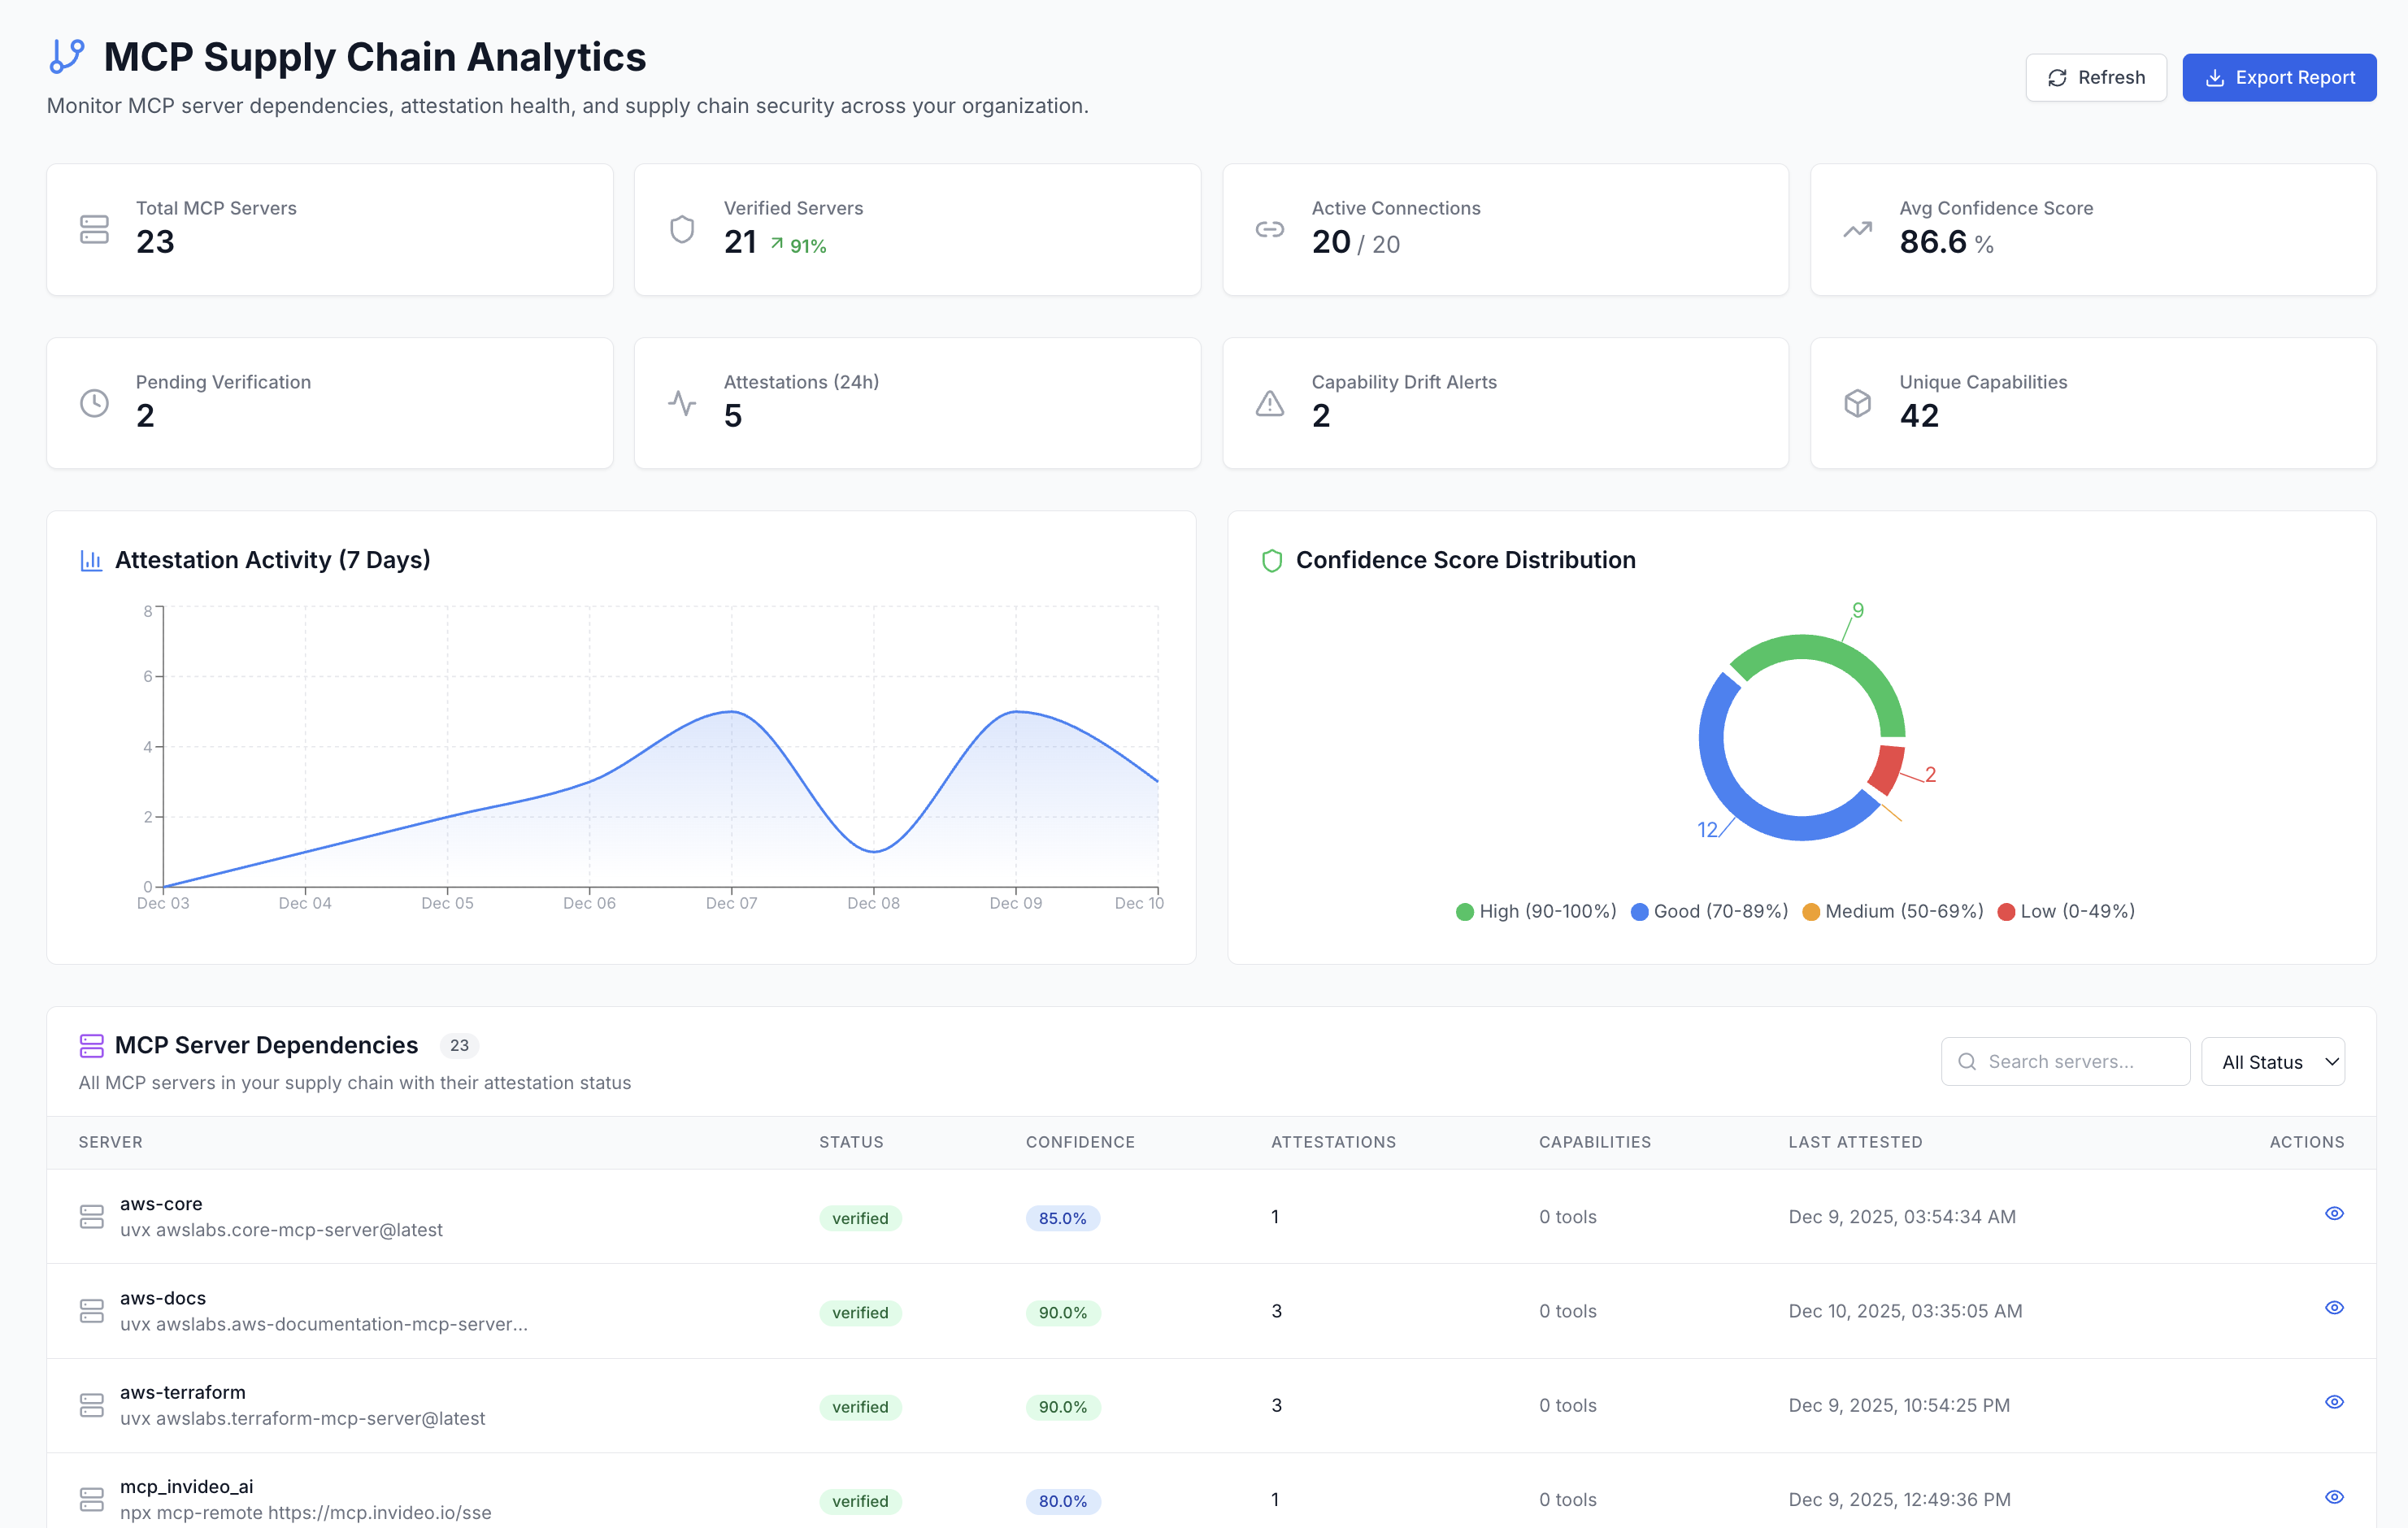
Task: Click the search magnifier in the servers search box
Action: (1968, 1061)
